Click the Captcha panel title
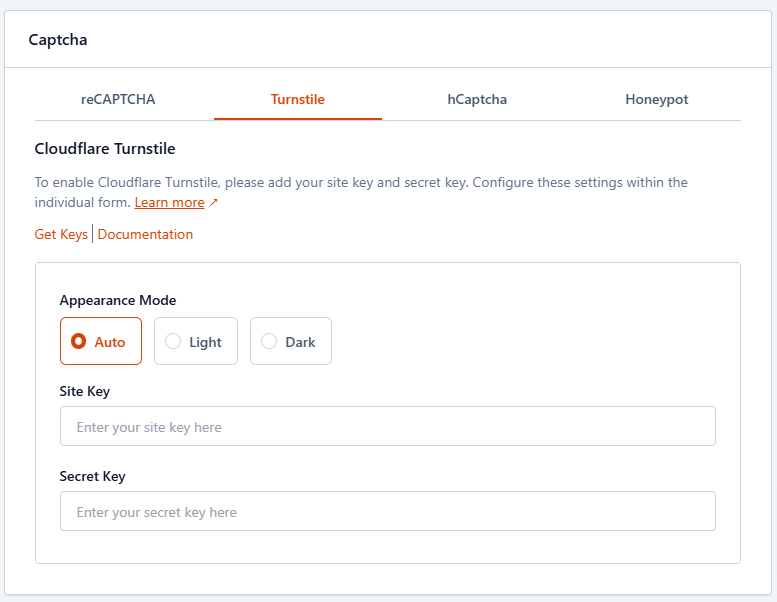 tap(58, 40)
